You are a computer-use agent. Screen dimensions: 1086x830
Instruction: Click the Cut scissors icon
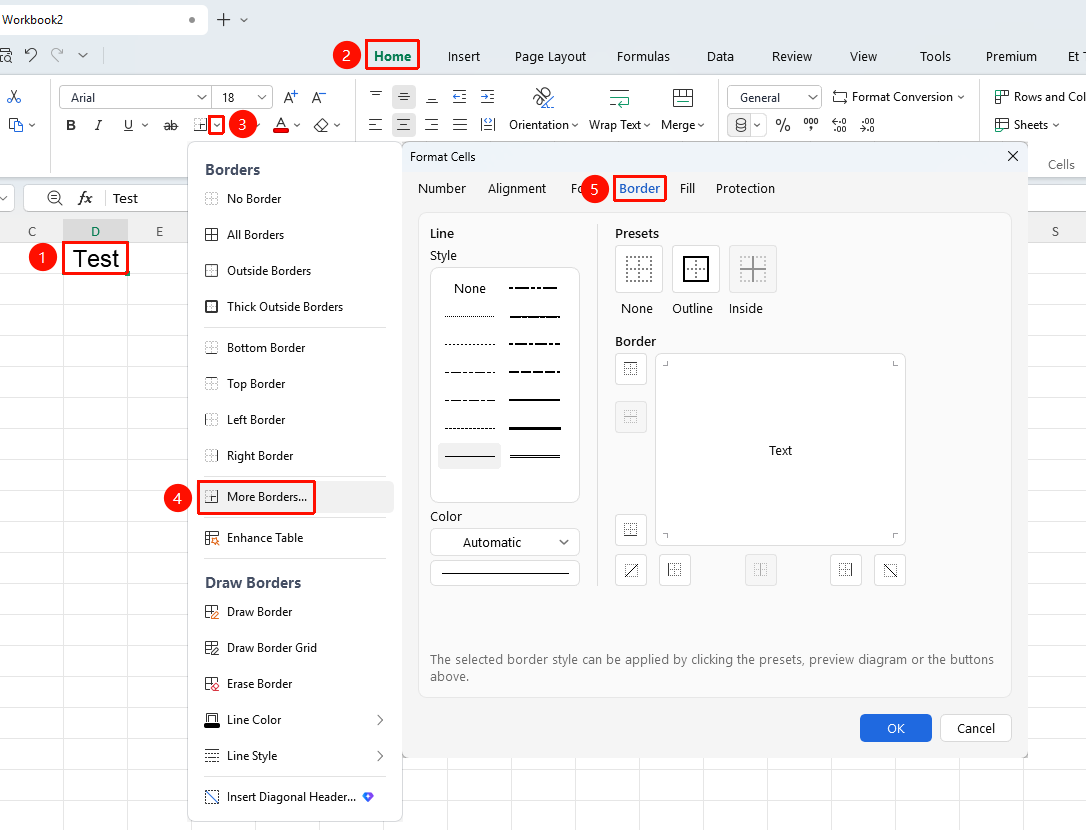pyautogui.click(x=14, y=97)
